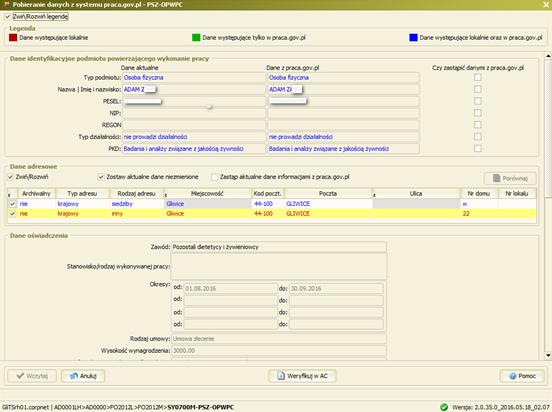552x412 pixels.
Task: Click undo arrow icon on Anuluj button
Action: click(x=74, y=376)
